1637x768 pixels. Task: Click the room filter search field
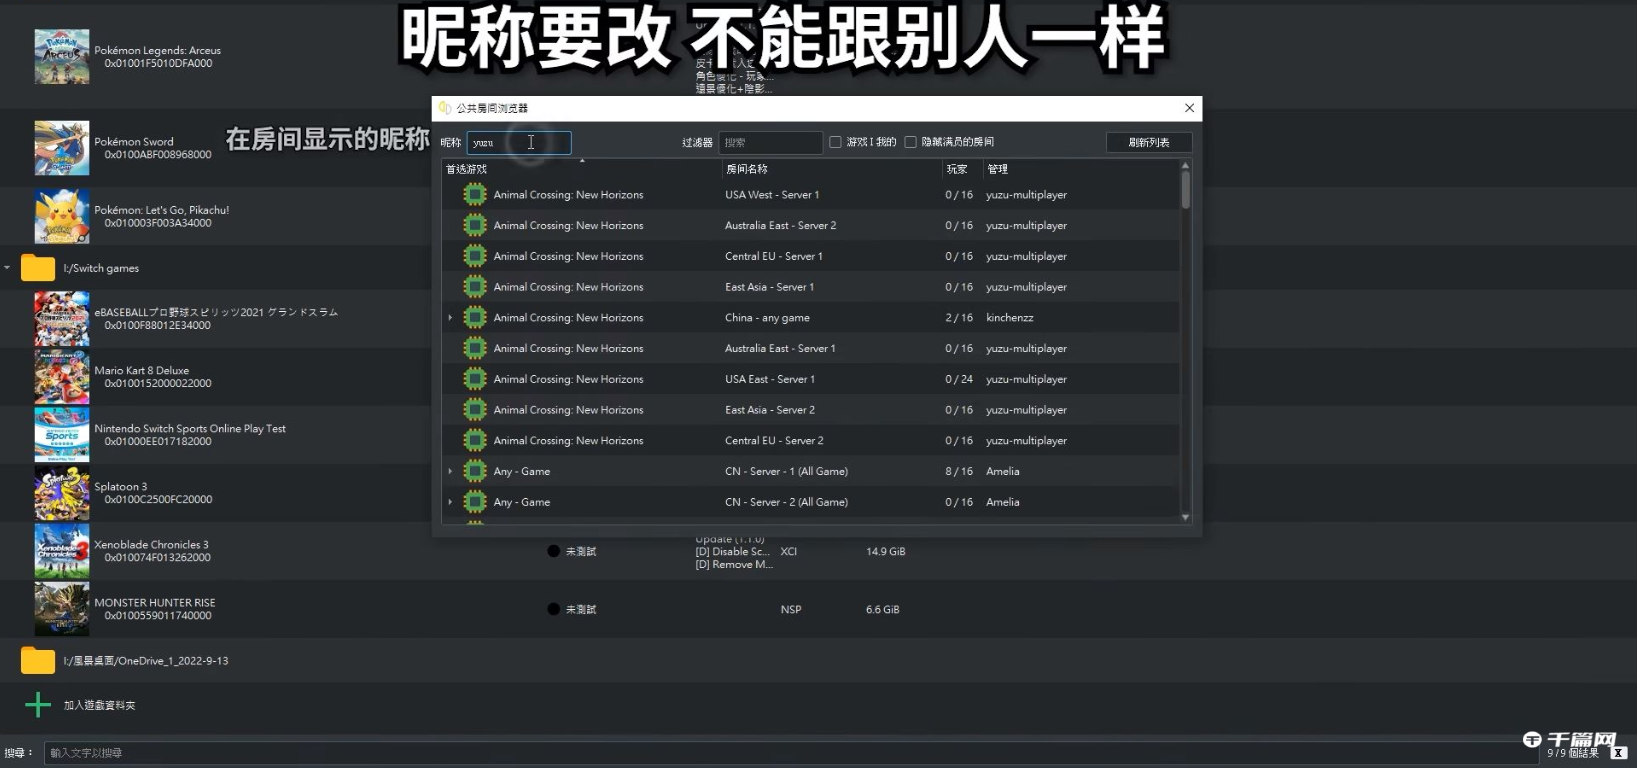point(770,142)
